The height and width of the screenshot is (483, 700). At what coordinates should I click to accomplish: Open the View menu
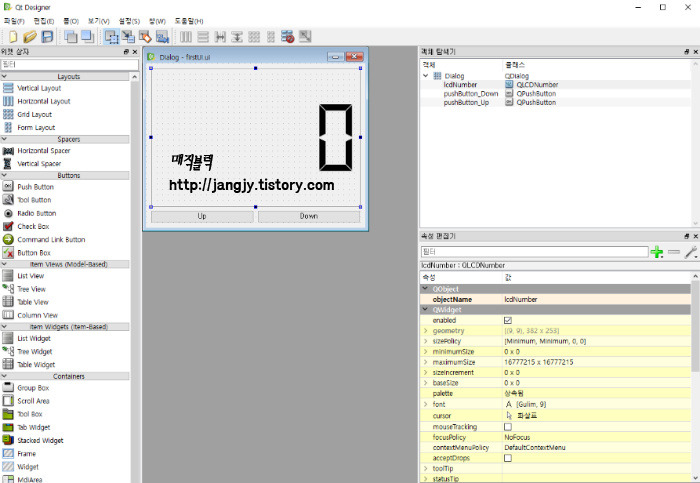99,21
